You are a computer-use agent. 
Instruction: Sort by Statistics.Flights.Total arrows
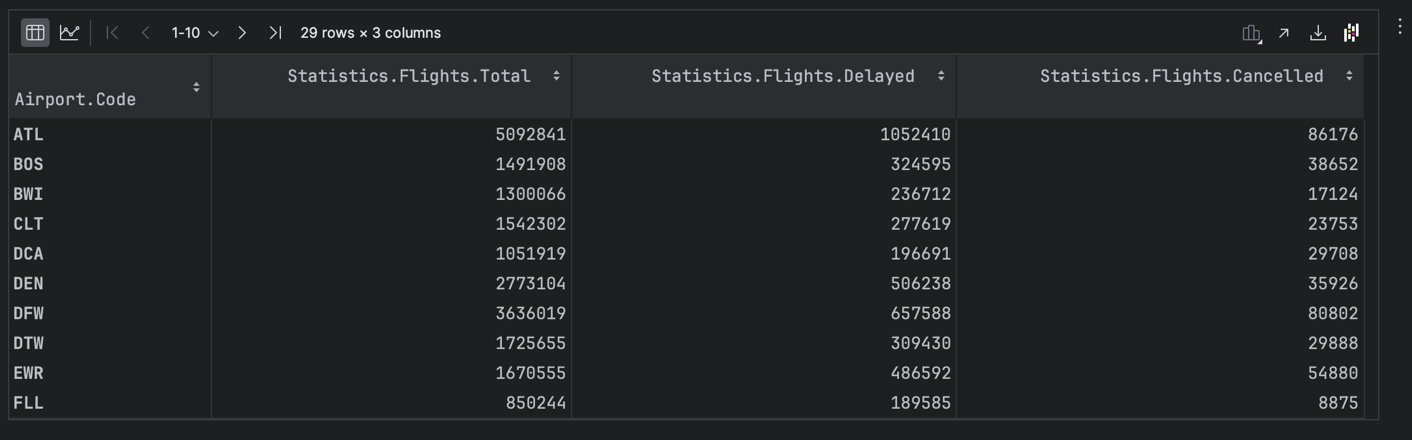[556, 76]
